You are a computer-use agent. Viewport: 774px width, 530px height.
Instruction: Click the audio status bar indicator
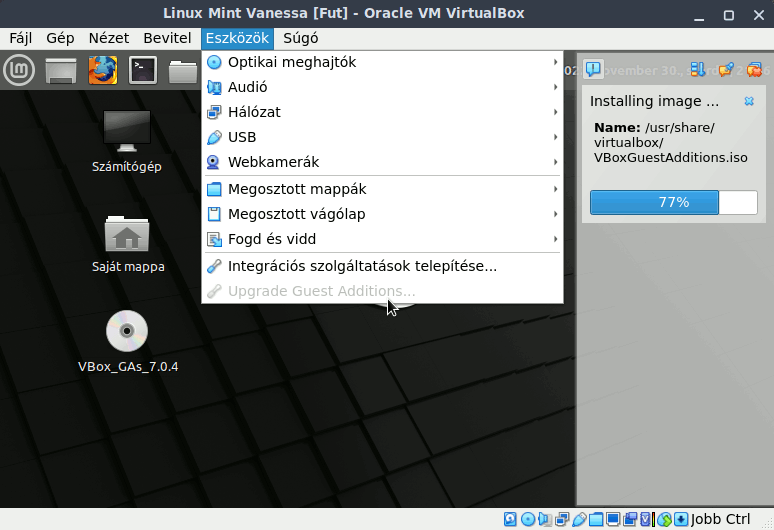tap(545, 519)
